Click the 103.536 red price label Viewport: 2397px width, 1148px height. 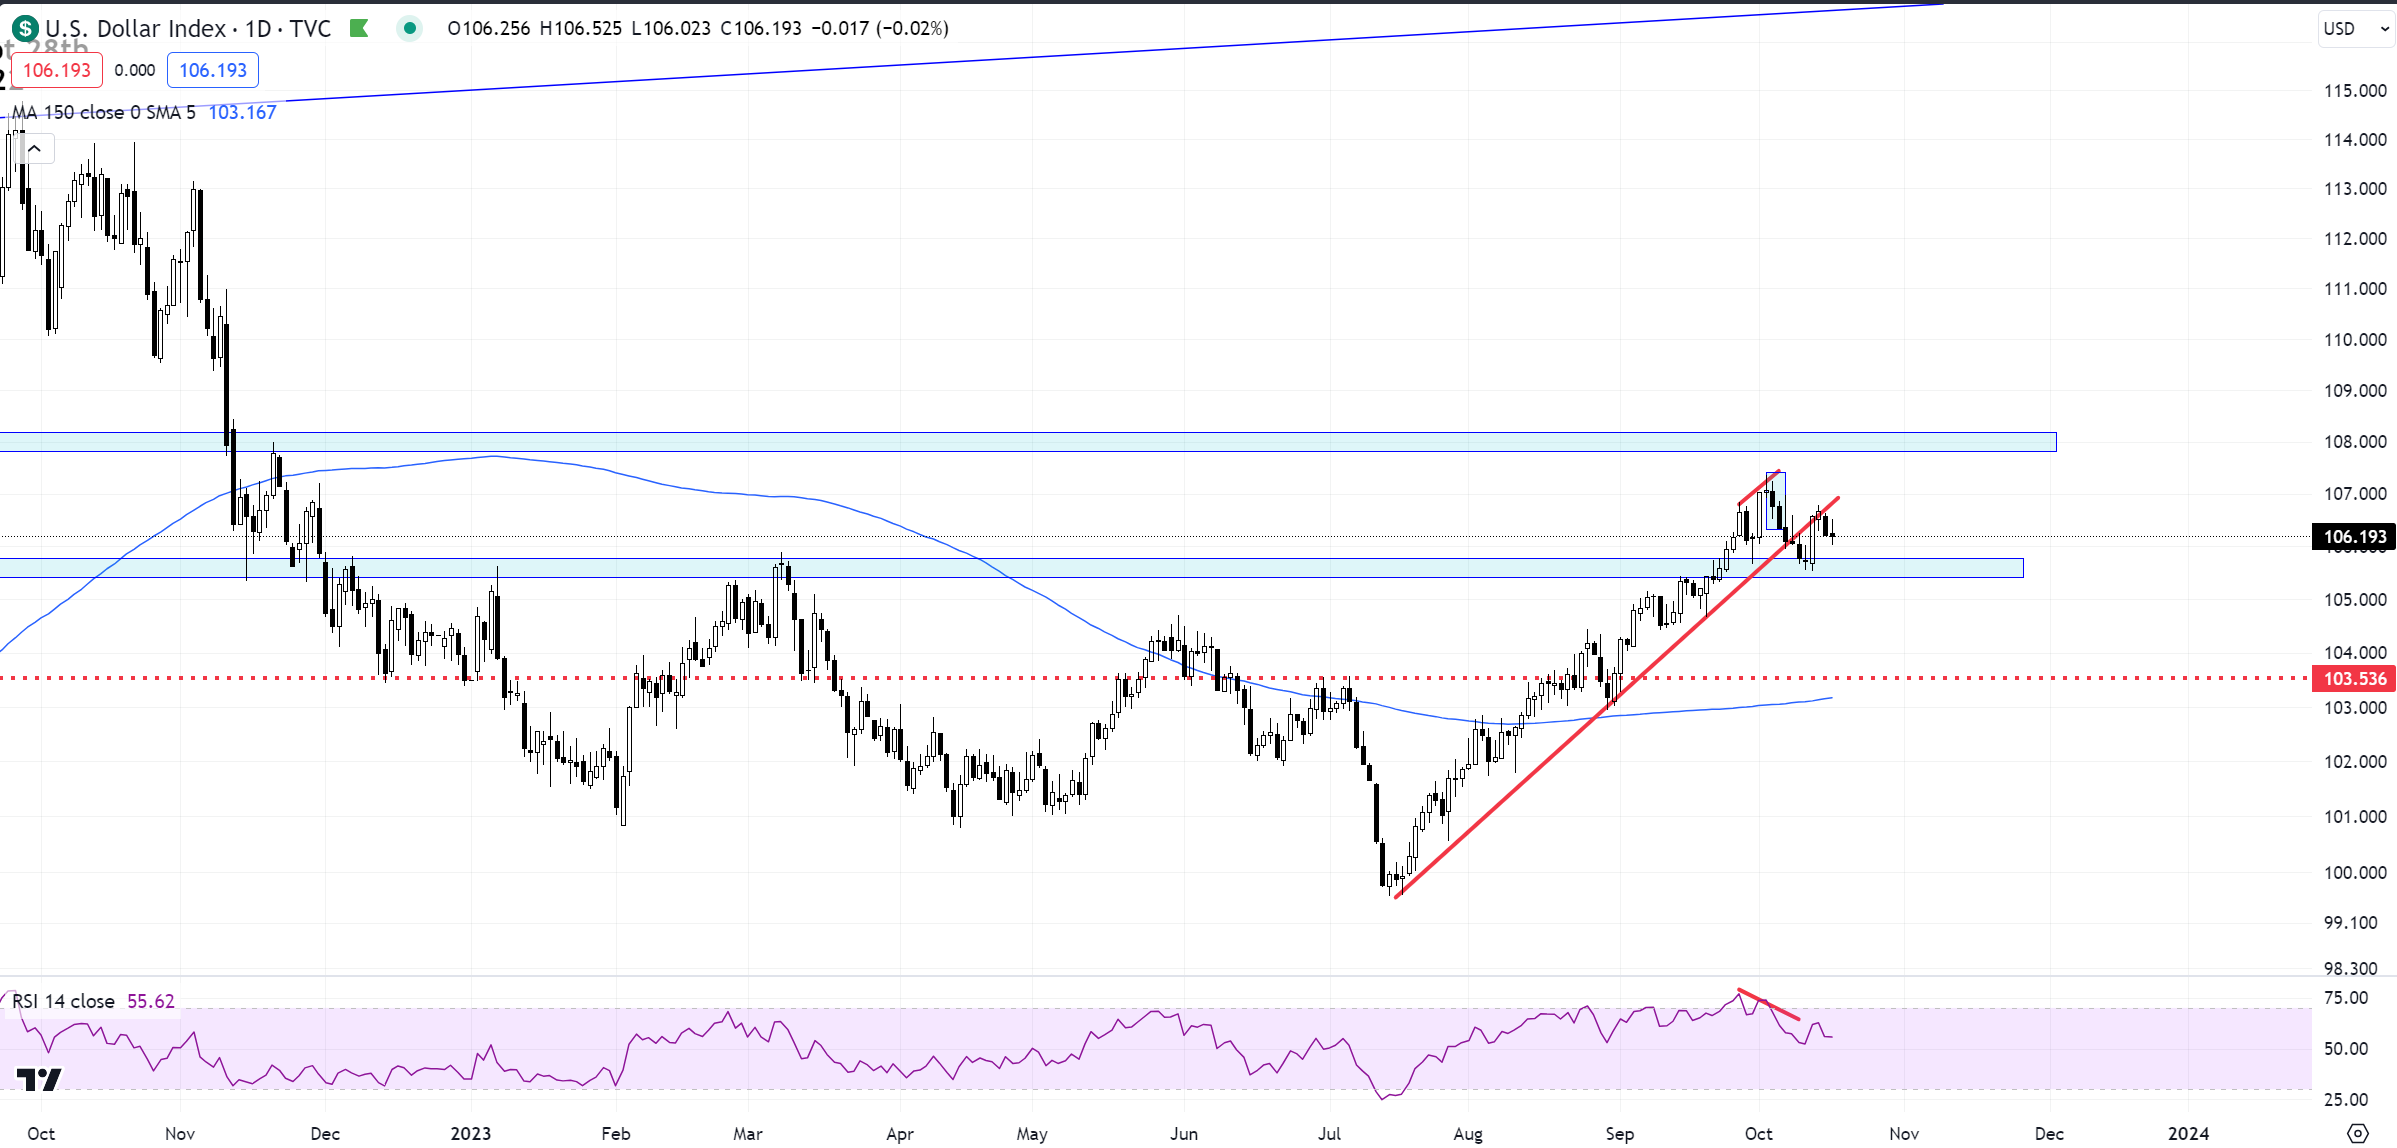(2354, 679)
